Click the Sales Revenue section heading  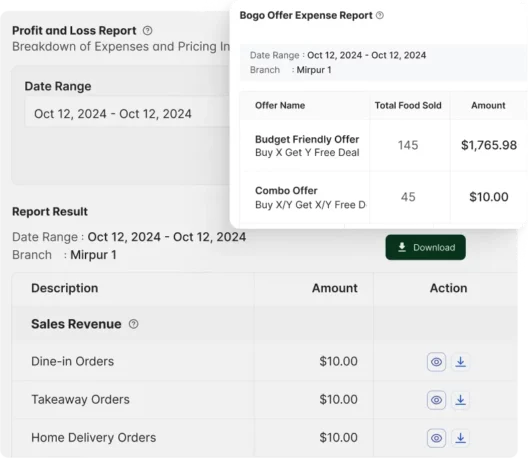pyautogui.click(x=76, y=324)
